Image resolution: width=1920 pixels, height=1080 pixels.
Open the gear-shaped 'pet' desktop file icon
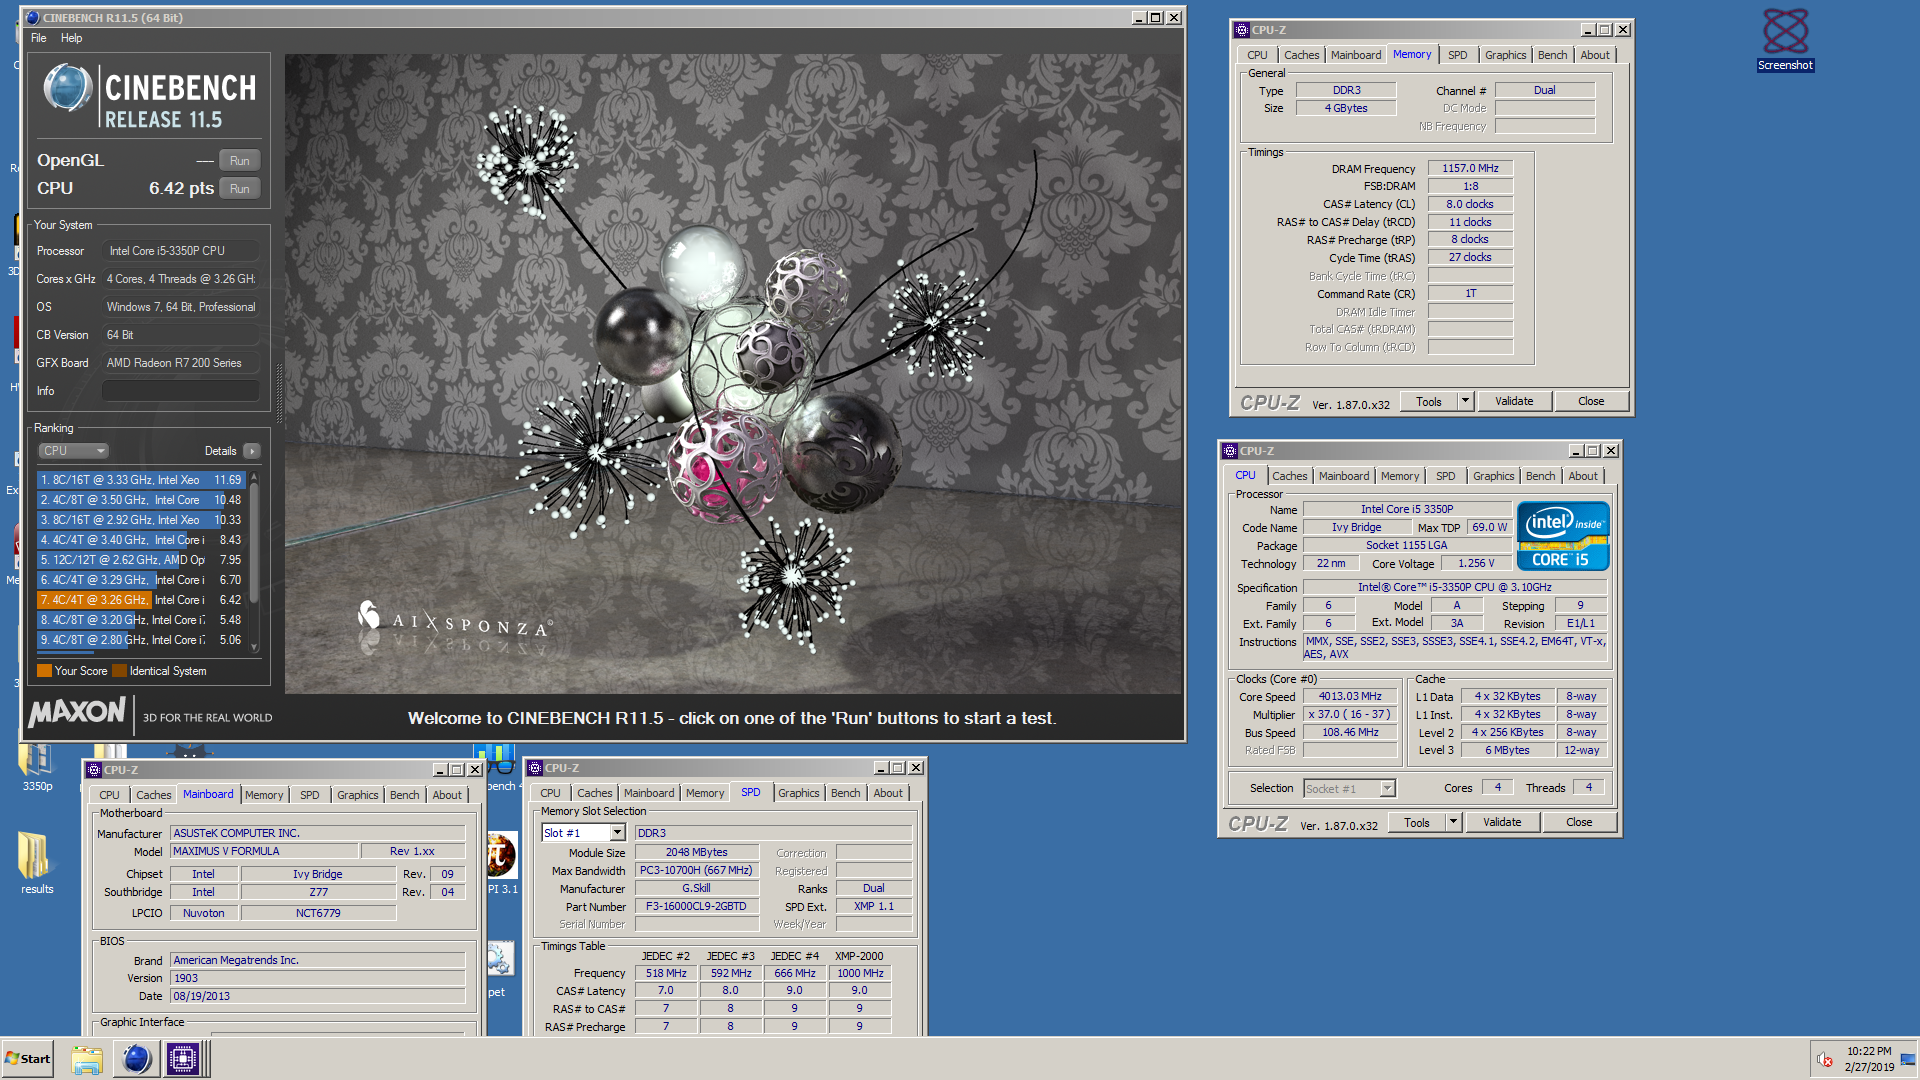click(x=500, y=958)
